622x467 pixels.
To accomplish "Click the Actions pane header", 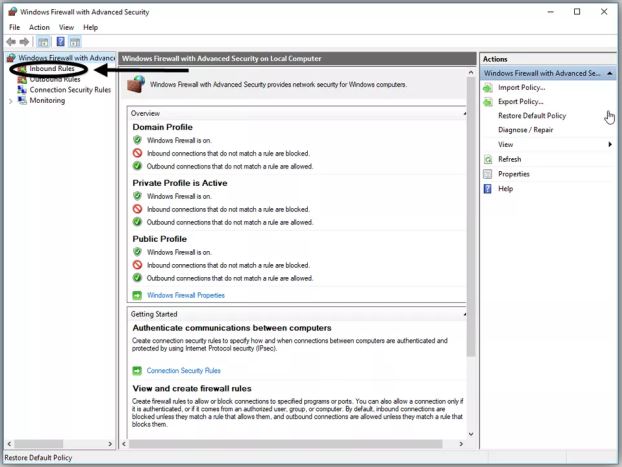I will pos(548,59).
